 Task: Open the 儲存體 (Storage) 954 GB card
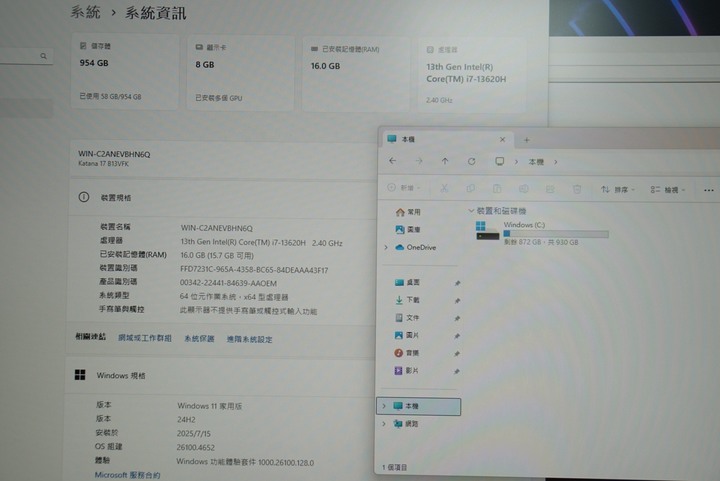coord(124,72)
